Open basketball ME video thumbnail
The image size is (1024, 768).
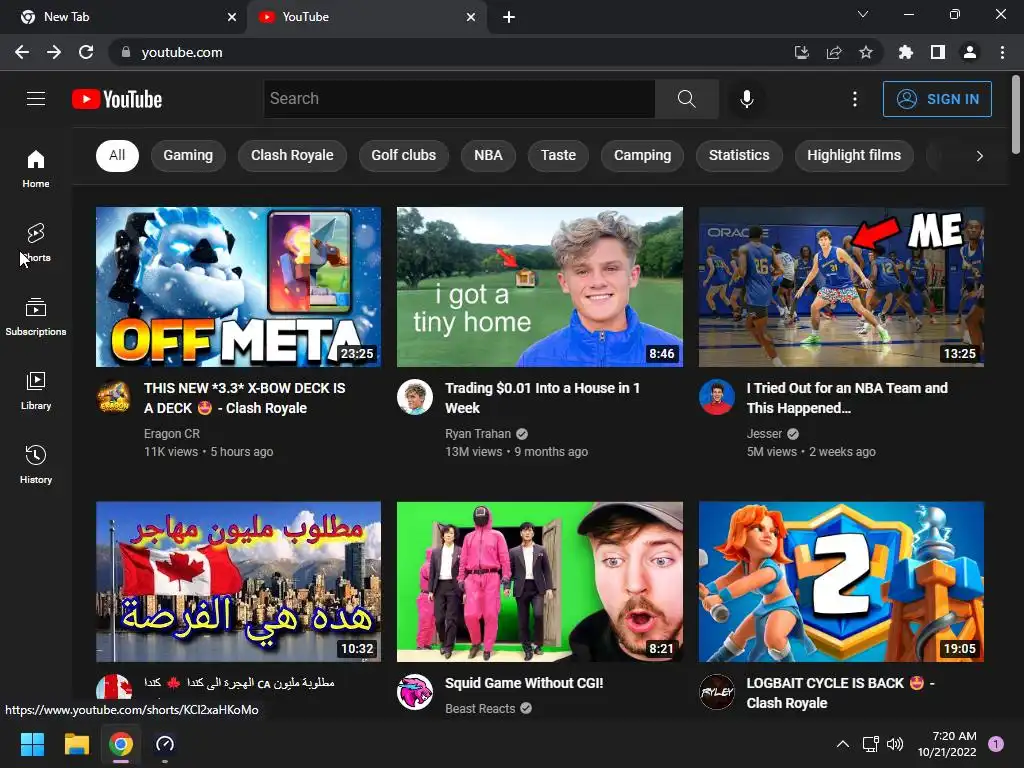(841, 287)
